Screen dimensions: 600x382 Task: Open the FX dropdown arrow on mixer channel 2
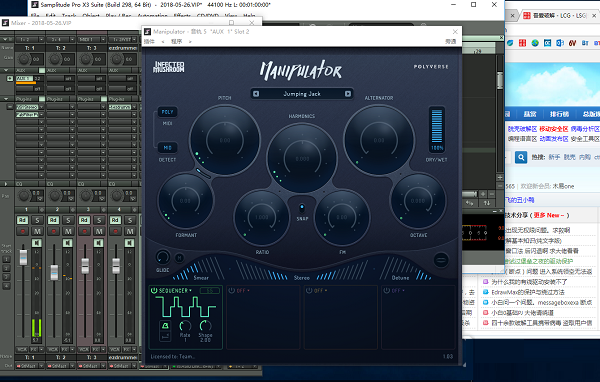pyautogui.click(x=71, y=349)
